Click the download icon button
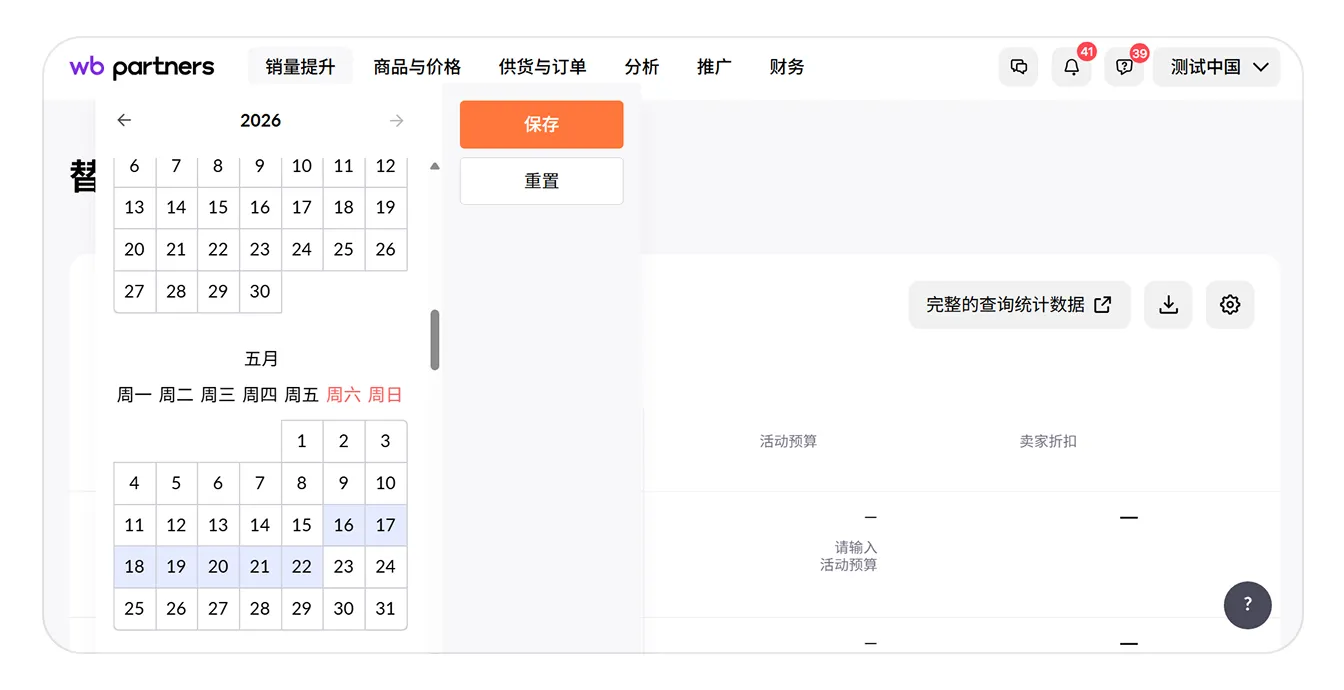The width and height of the screenshot is (1344, 690). pyautogui.click(x=1168, y=305)
